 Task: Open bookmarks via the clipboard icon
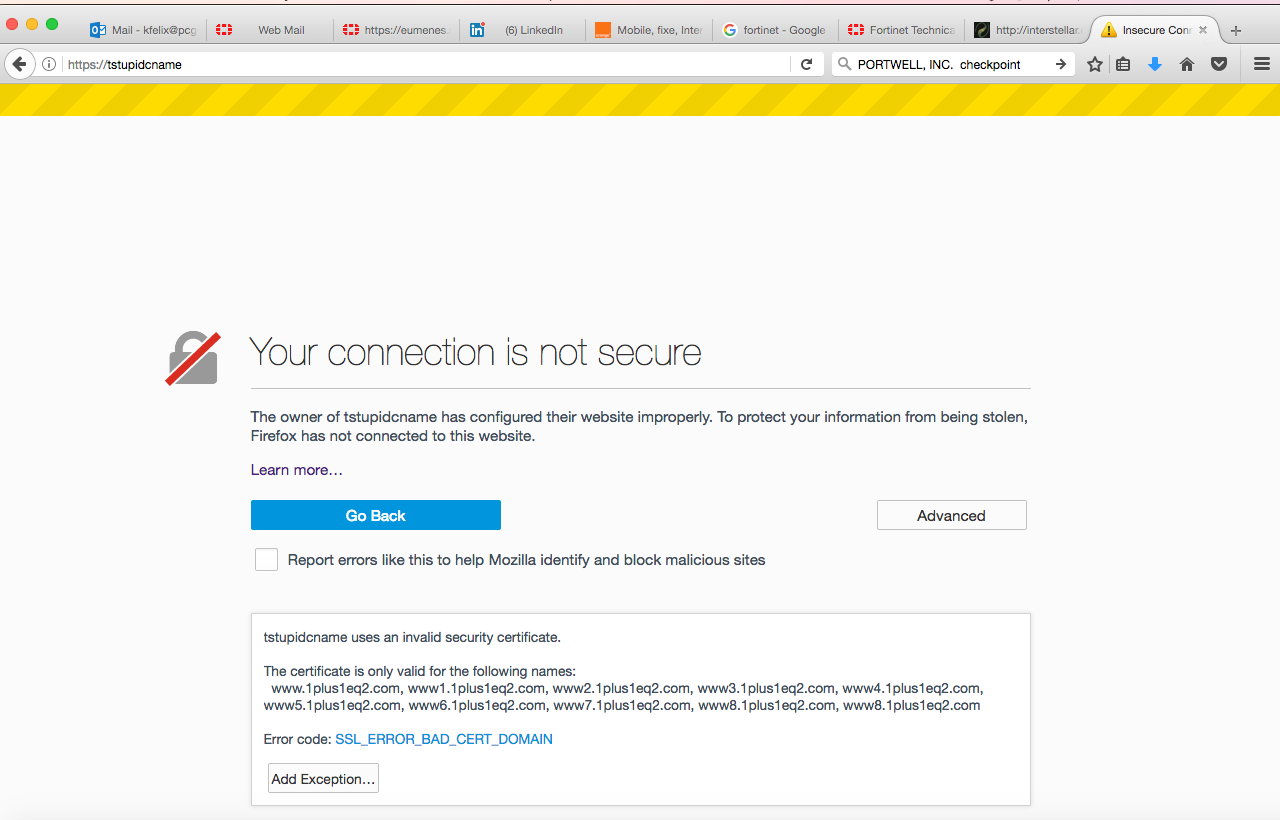point(1123,63)
